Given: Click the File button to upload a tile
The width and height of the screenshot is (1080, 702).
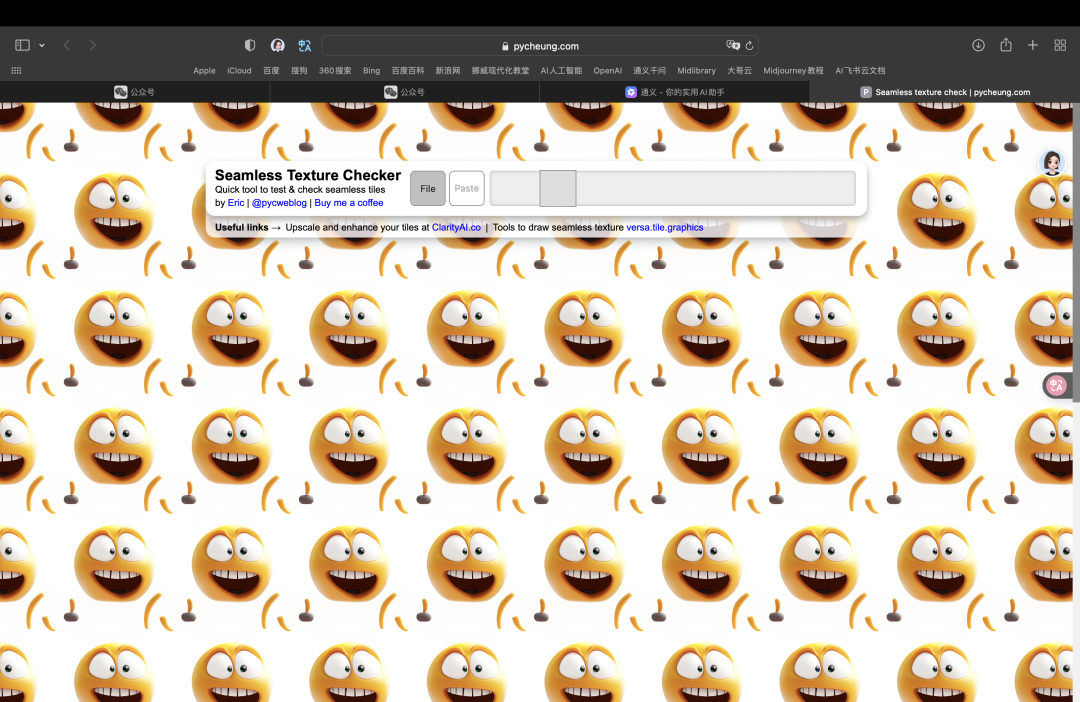Looking at the screenshot, I should click(428, 188).
